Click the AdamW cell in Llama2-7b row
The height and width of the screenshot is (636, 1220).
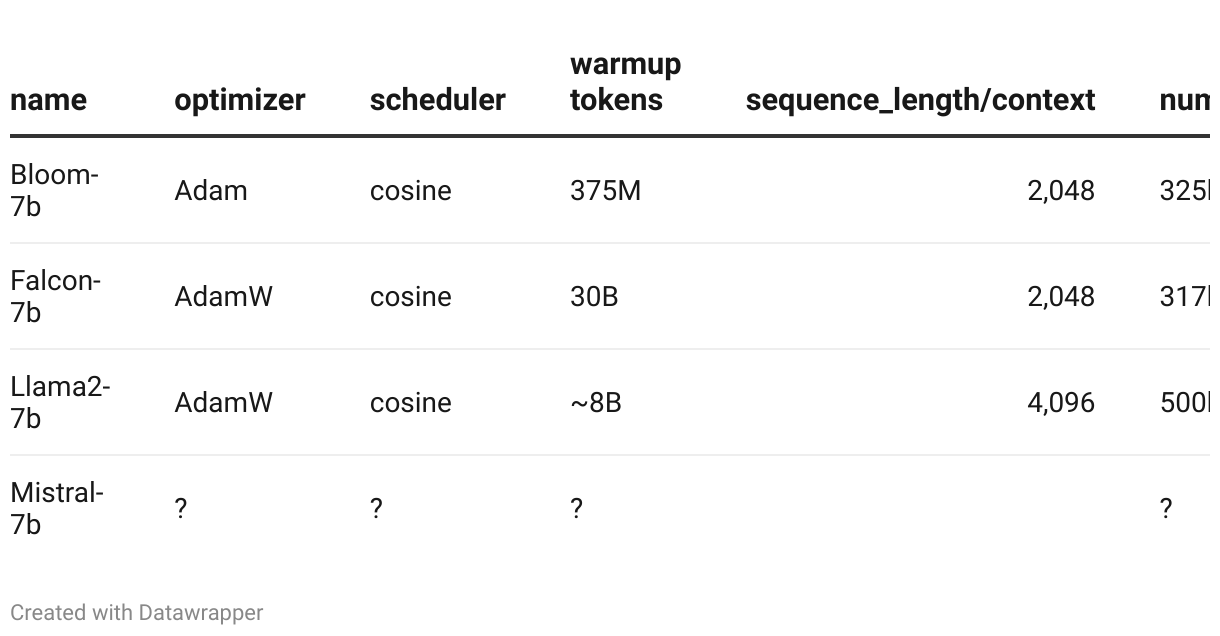click(x=223, y=403)
